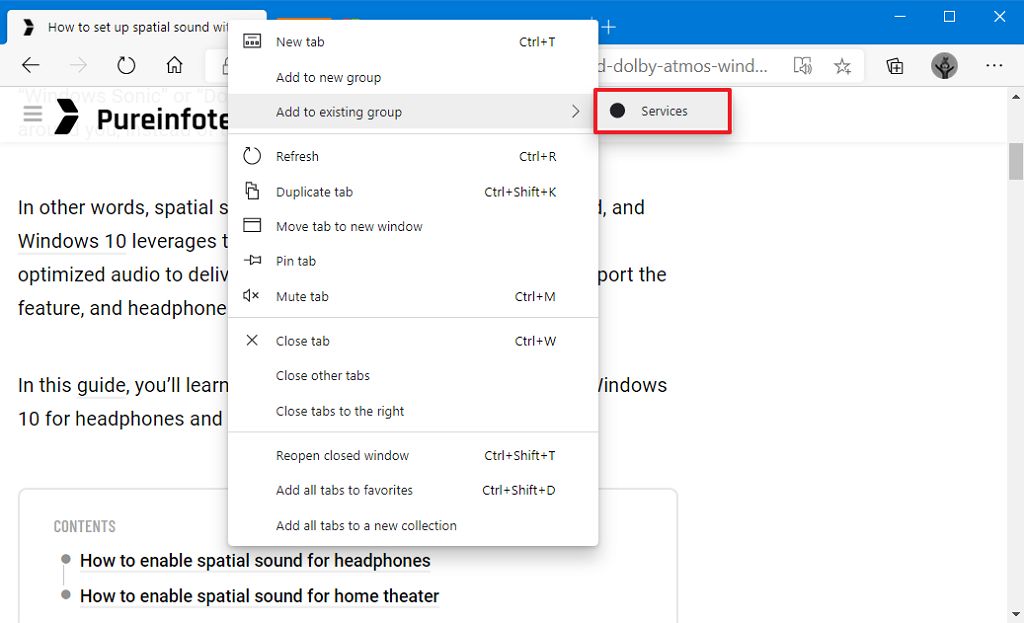Select the Services group in submenu
Viewport: 1024px width, 623px height.
tap(662, 111)
